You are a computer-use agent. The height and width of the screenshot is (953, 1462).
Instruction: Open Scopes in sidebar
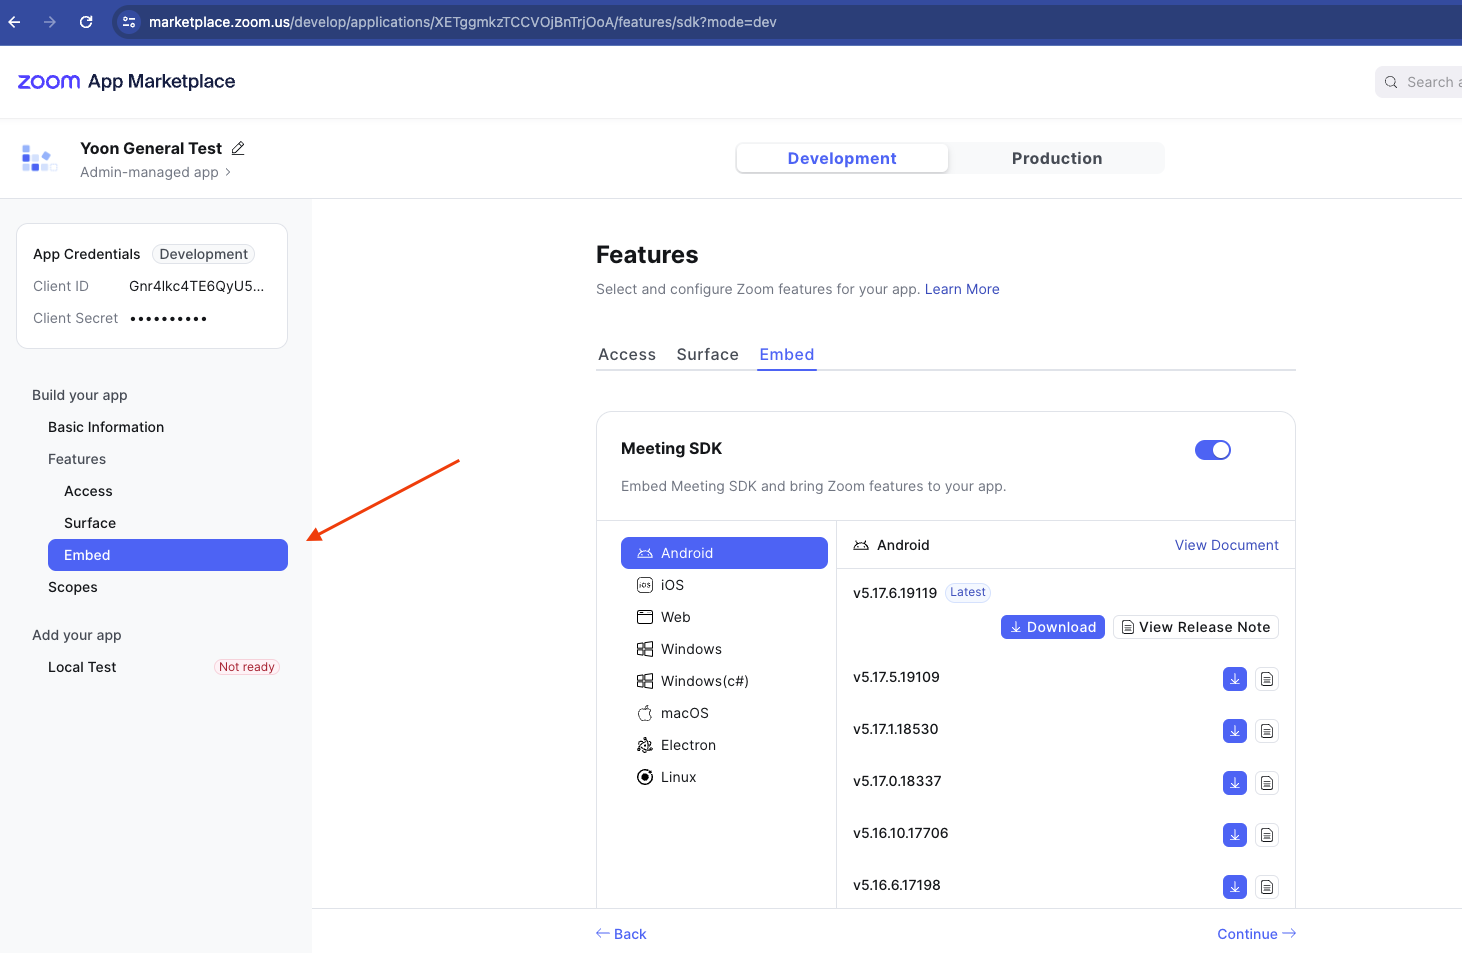click(73, 587)
